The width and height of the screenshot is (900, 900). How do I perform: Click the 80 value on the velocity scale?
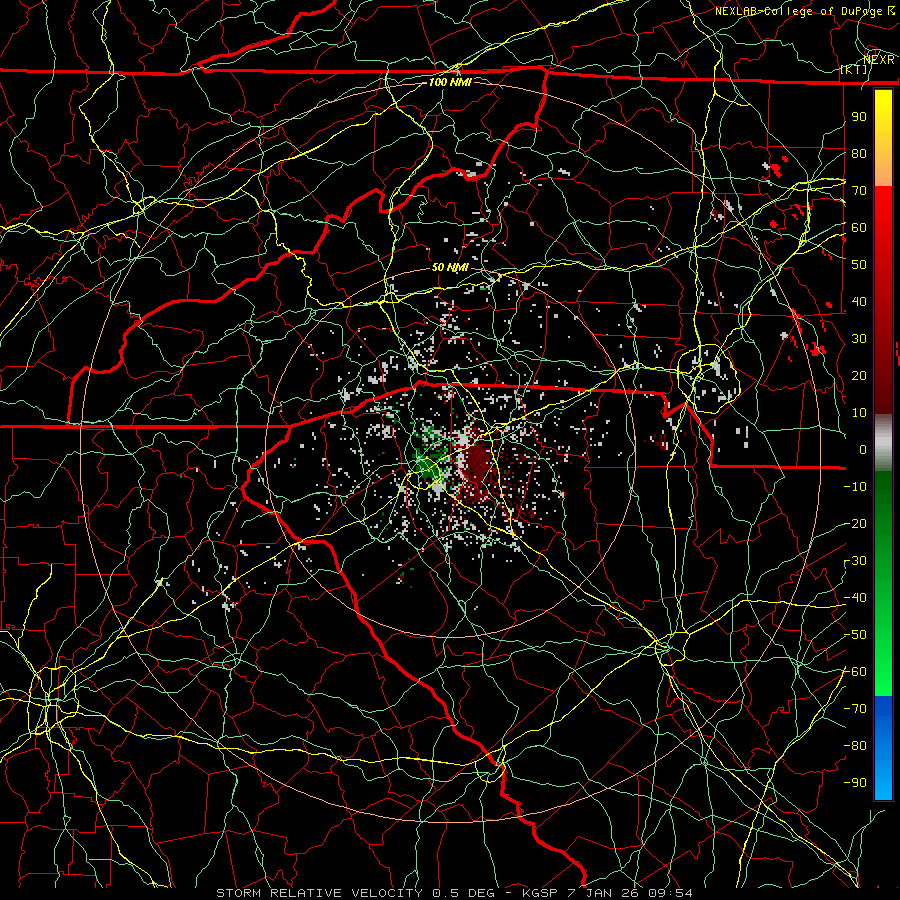coord(859,153)
